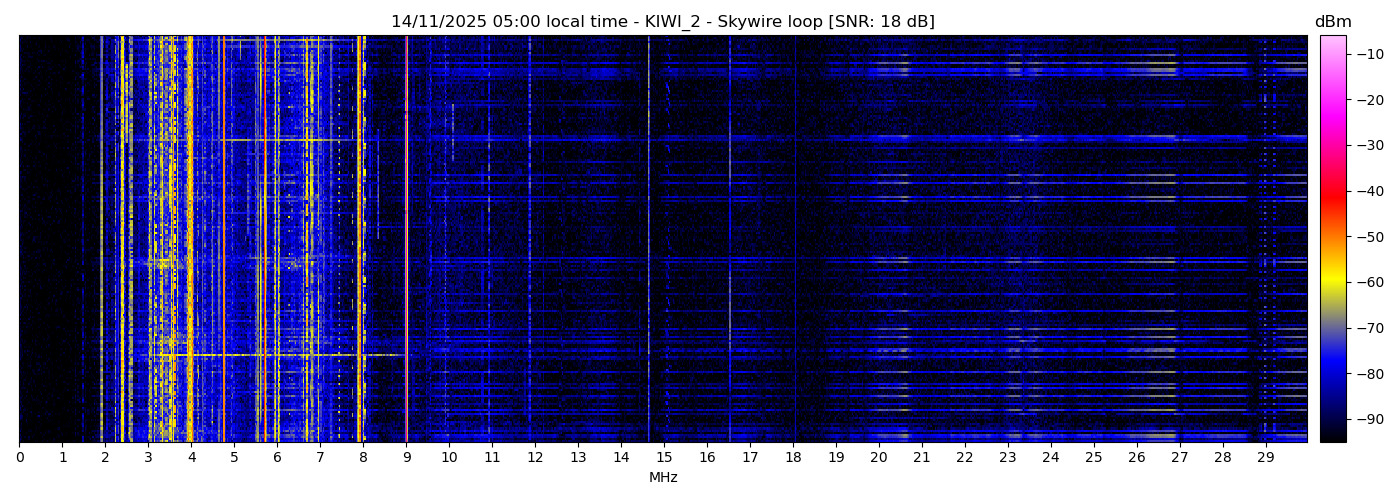Click the 15 MHz axis tick label
This screenshot has width=1400, height=500.
tap(664, 458)
